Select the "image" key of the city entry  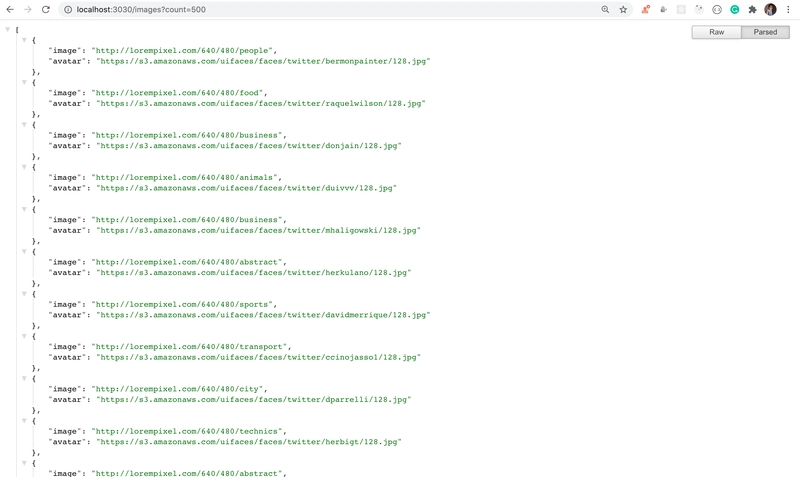65,389
